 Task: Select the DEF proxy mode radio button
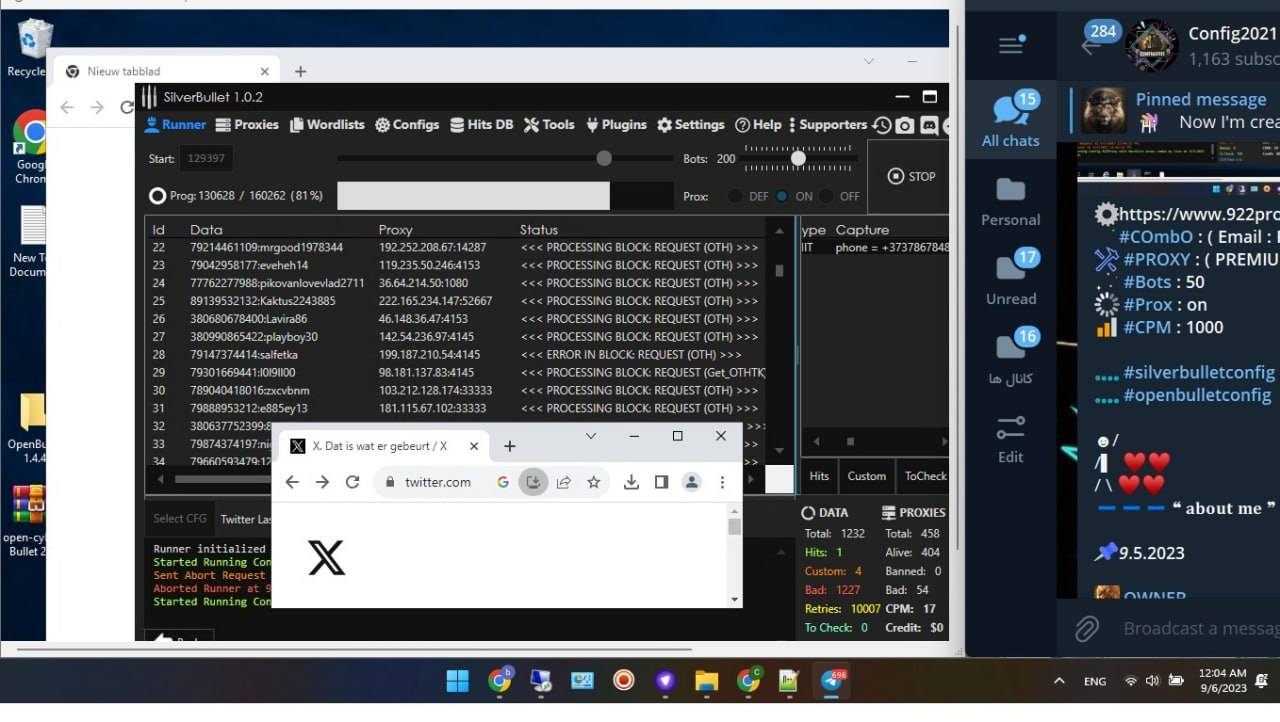pyautogui.click(x=735, y=196)
